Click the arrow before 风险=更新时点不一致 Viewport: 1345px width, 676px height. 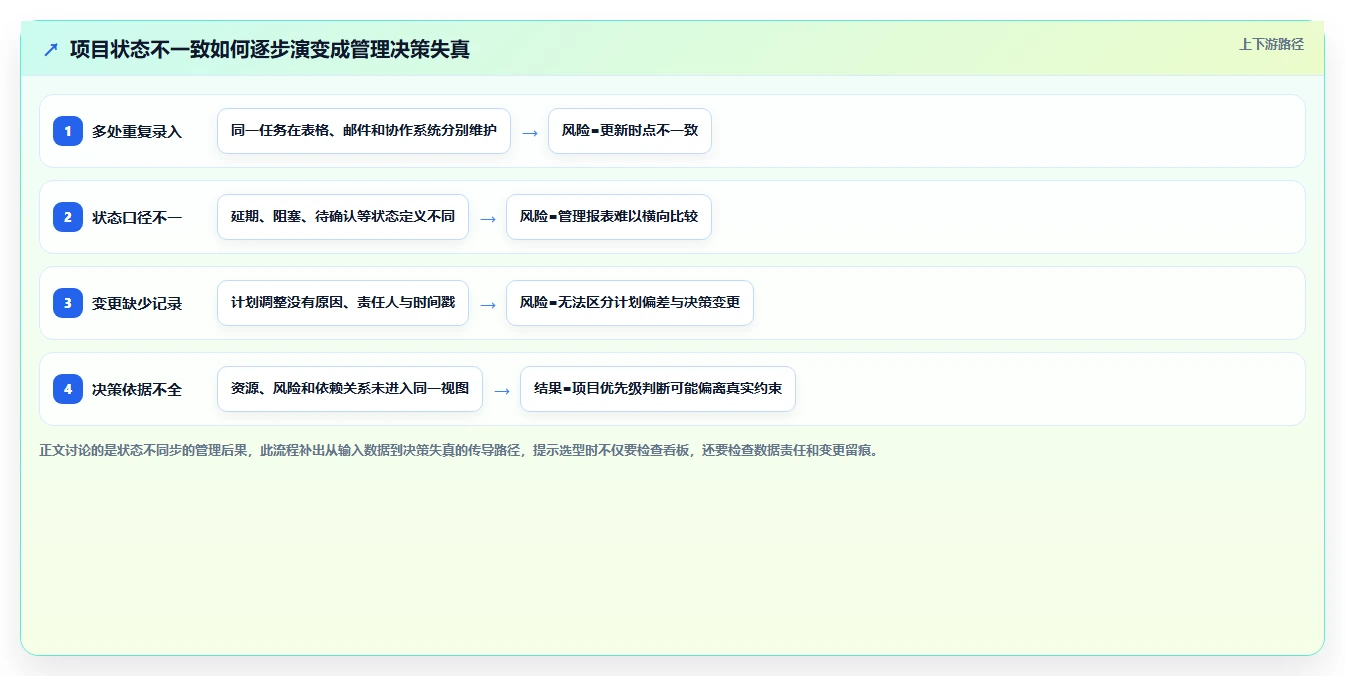click(x=530, y=132)
